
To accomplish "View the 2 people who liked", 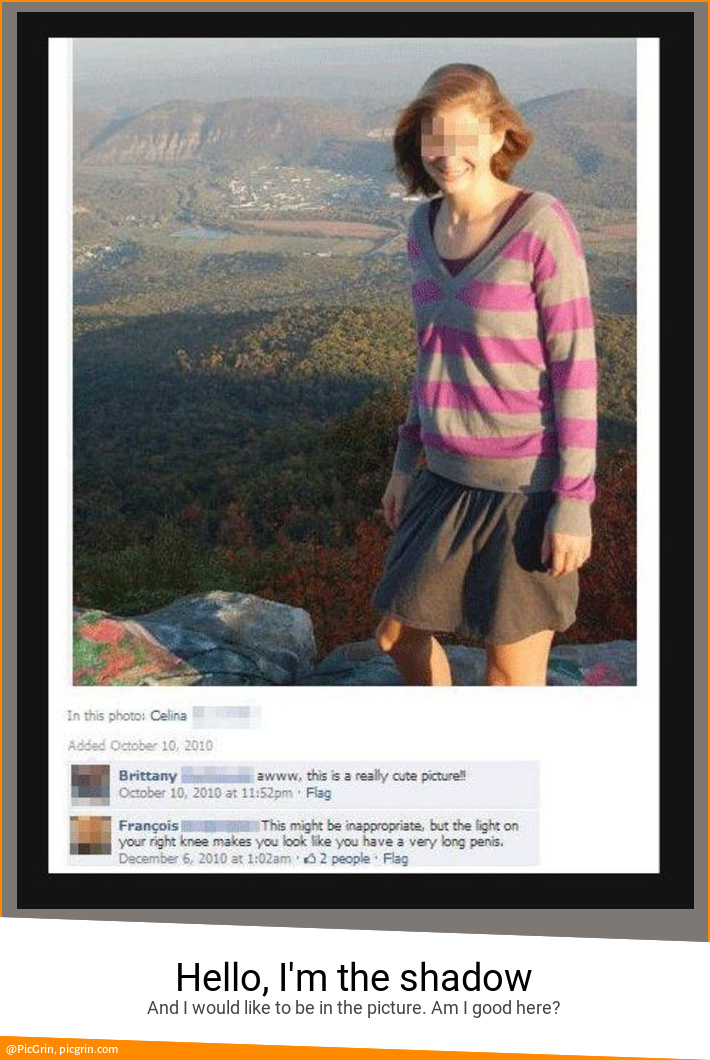I will [345, 859].
